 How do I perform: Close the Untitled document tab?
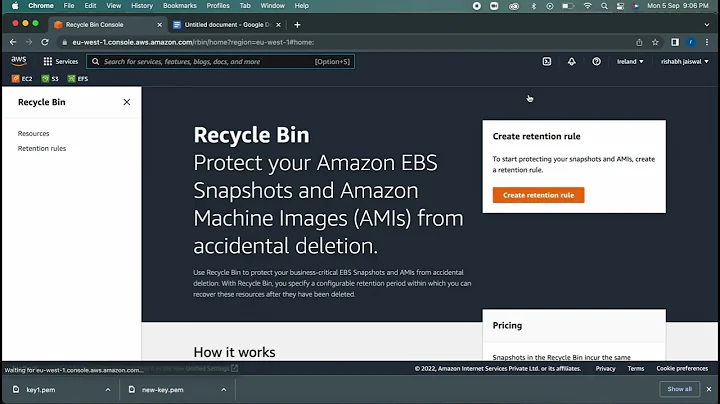coord(278,25)
